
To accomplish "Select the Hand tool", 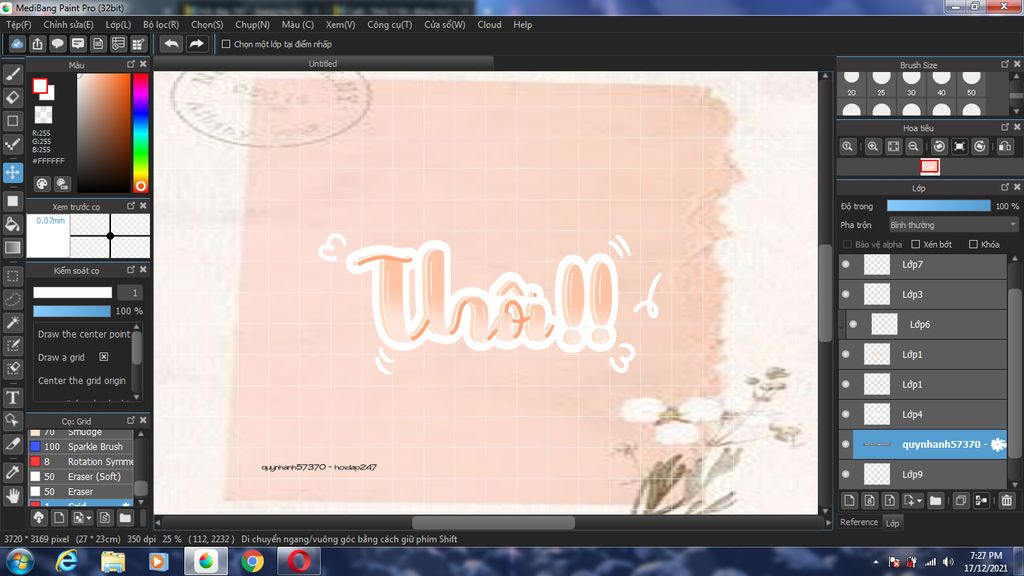I will coord(12,496).
